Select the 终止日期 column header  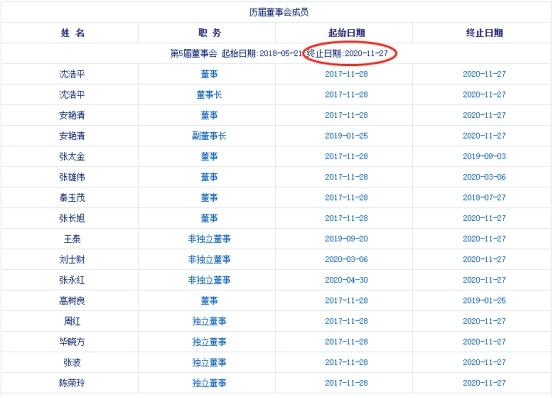coord(484,33)
